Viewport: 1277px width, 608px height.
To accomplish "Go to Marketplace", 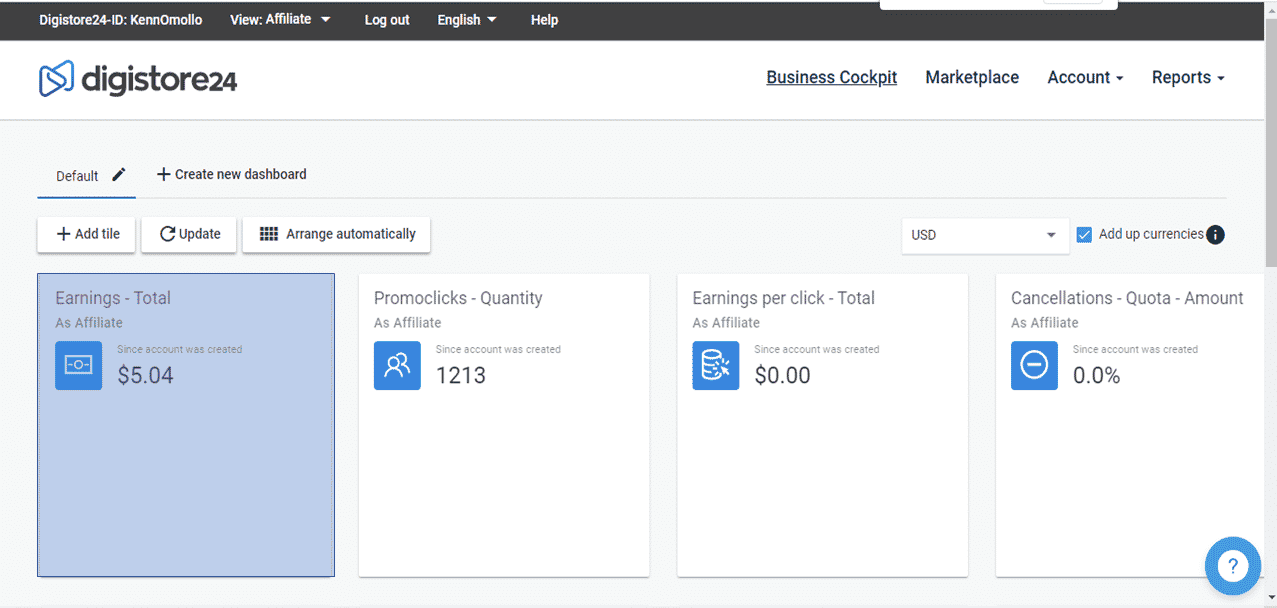I will (x=972, y=77).
